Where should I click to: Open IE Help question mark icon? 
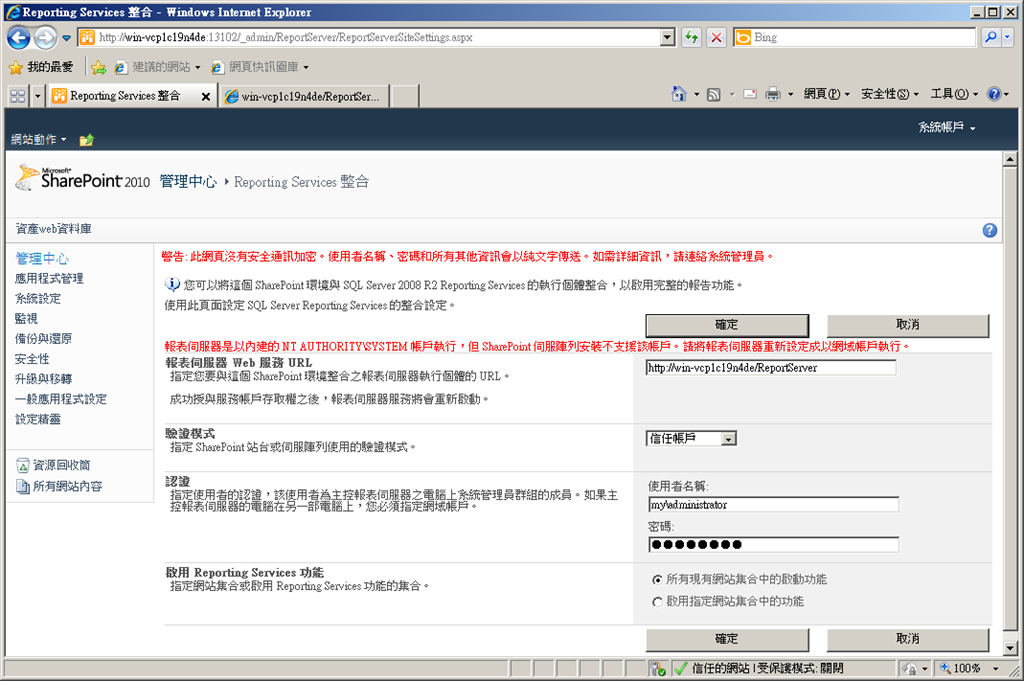tap(994, 94)
